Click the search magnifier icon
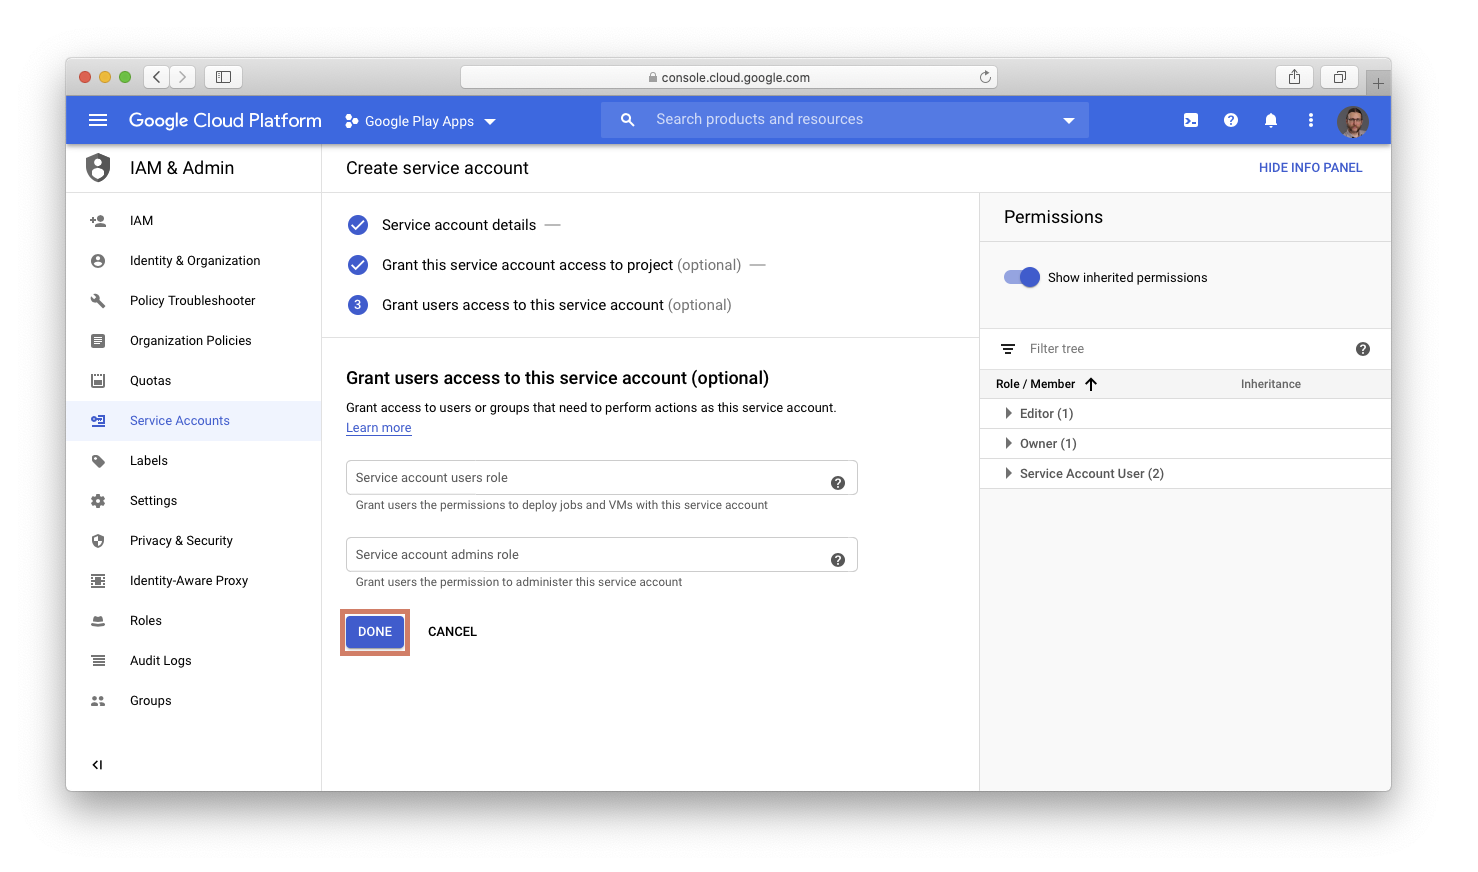1478x872 pixels. (627, 120)
